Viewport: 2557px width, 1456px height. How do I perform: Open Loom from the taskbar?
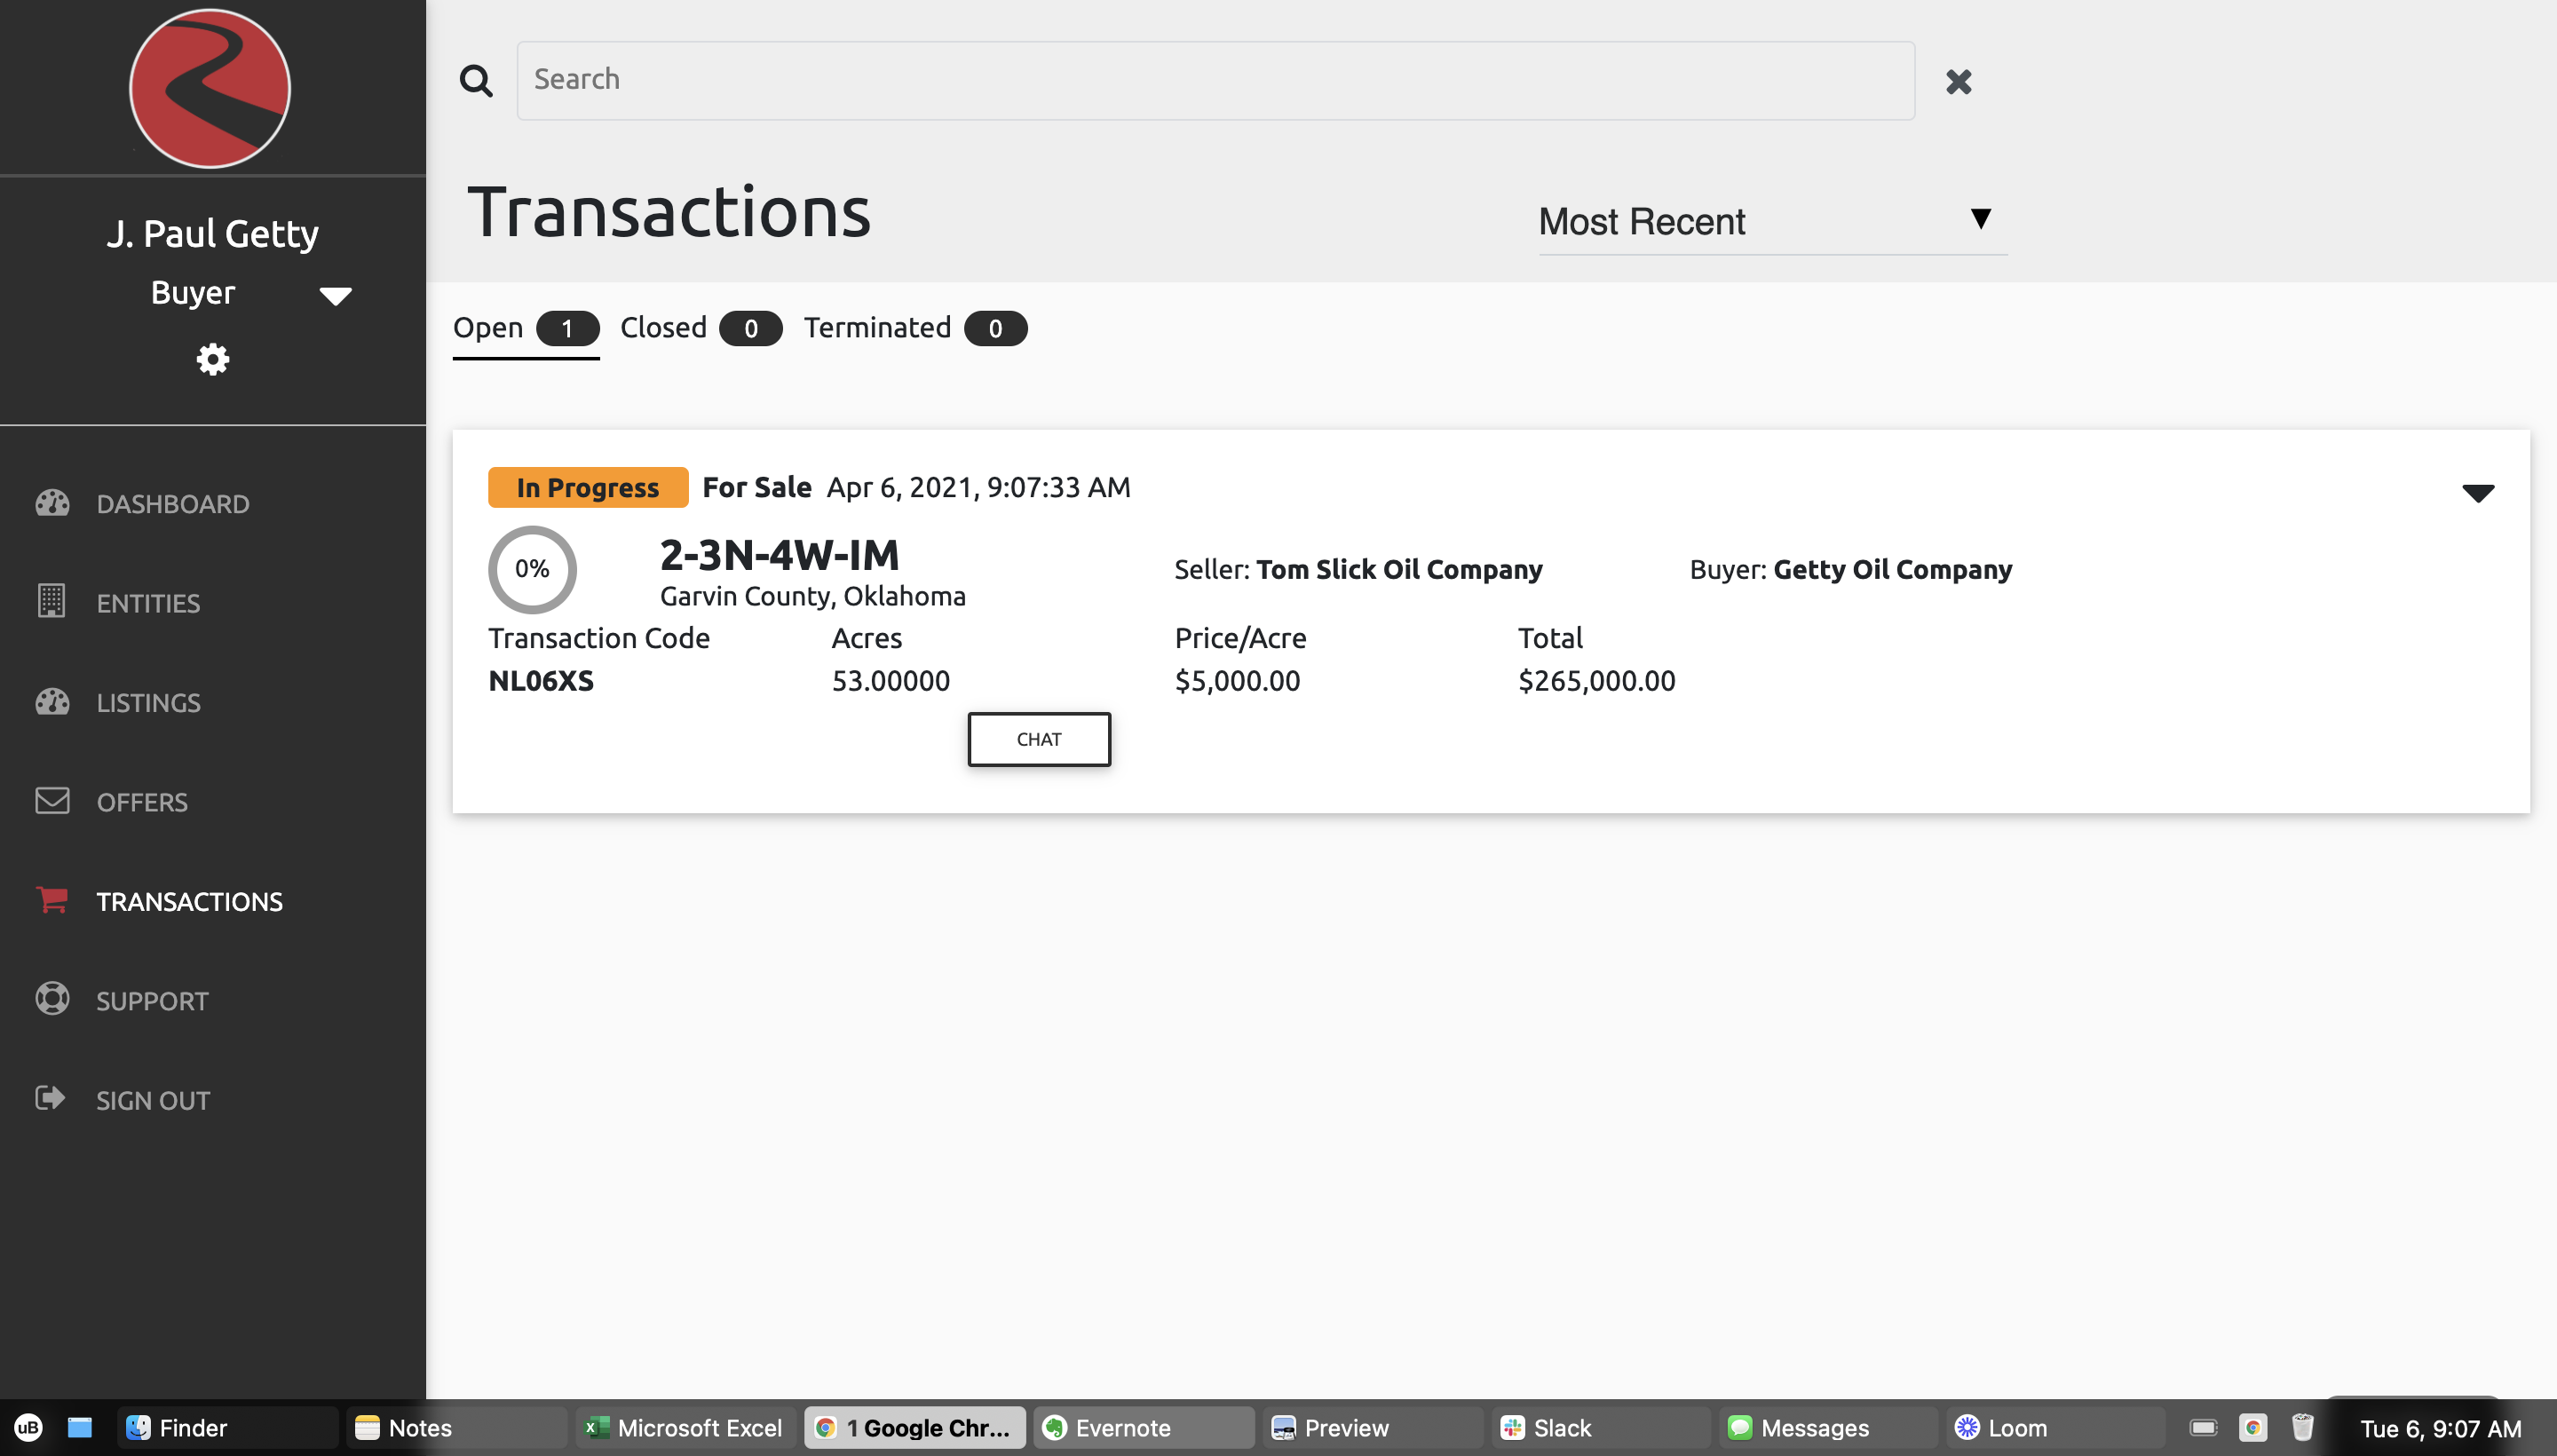(x=2057, y=1428)
